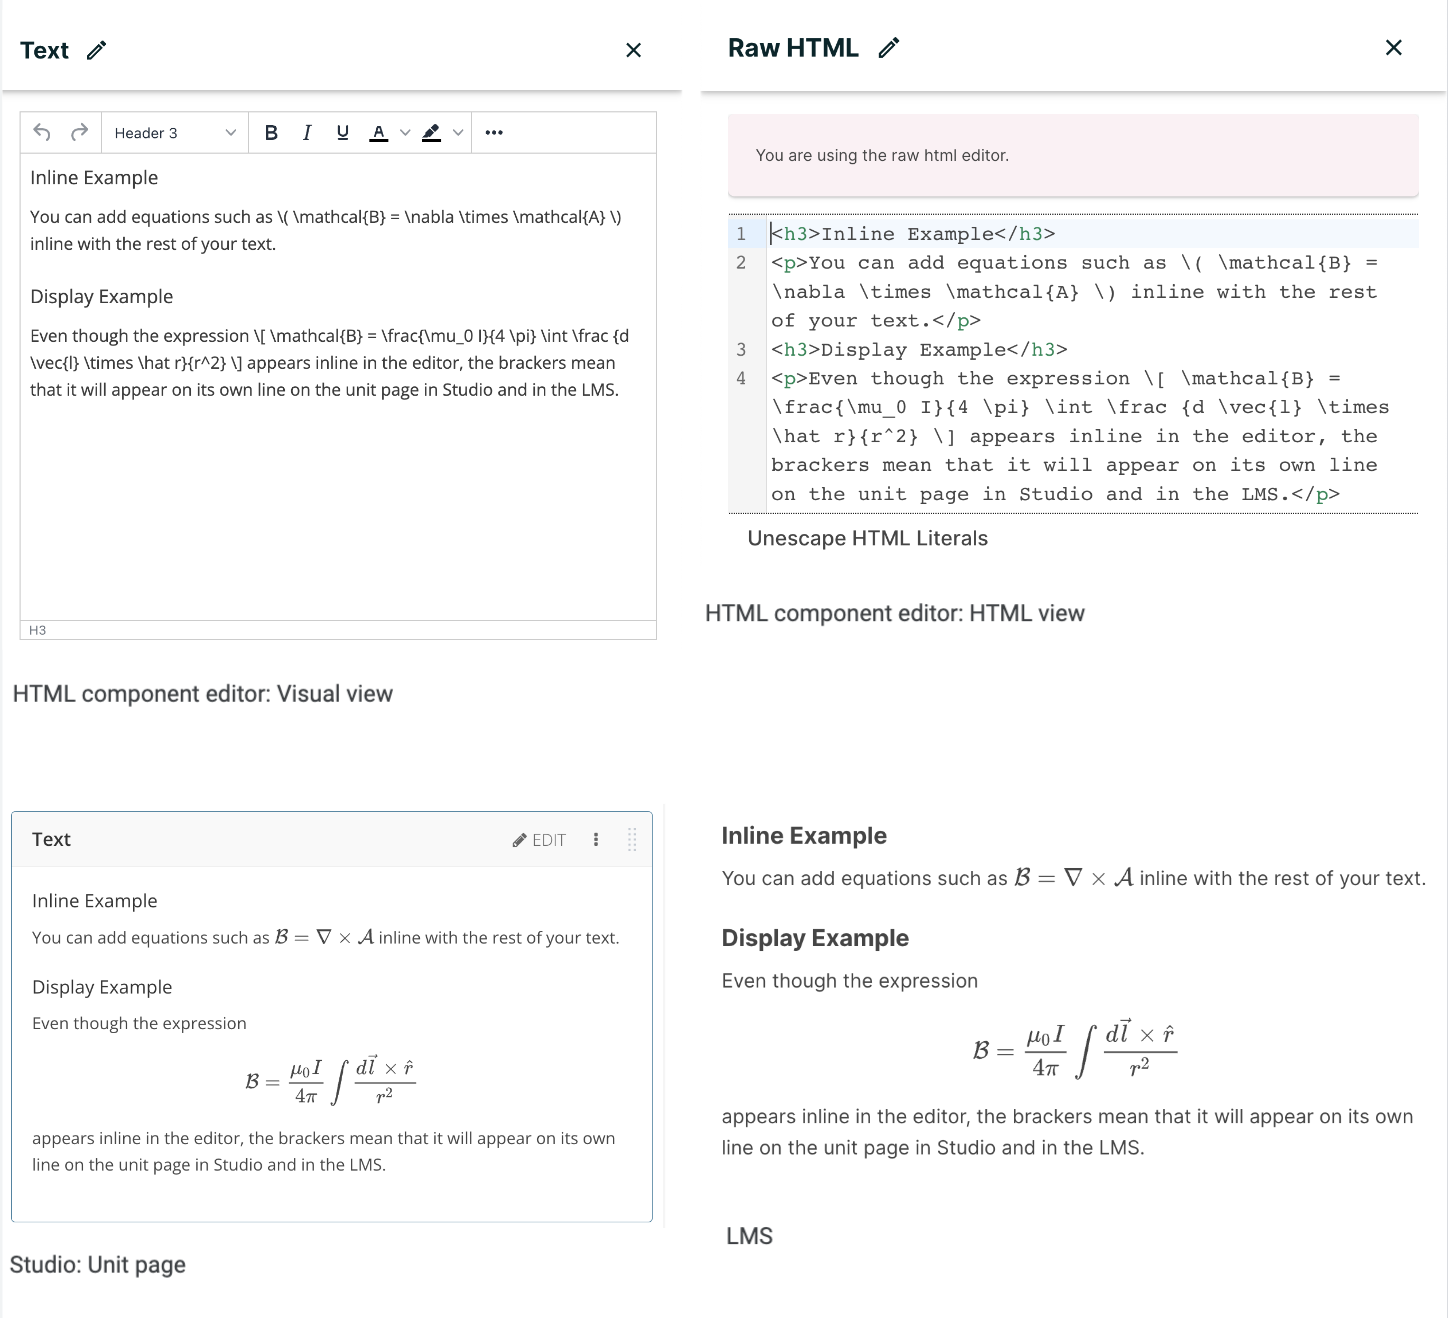Click the Unescape HTML Literals button
Screen dimensions: 1448x1318
click(867, 538)
